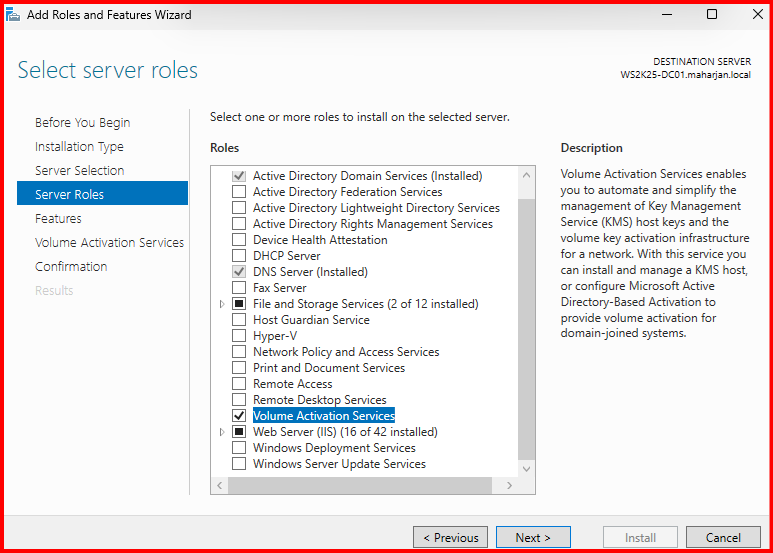
Task: Uncheck the Volume Activation Services checkbox
Action: [x=239, y=416]
